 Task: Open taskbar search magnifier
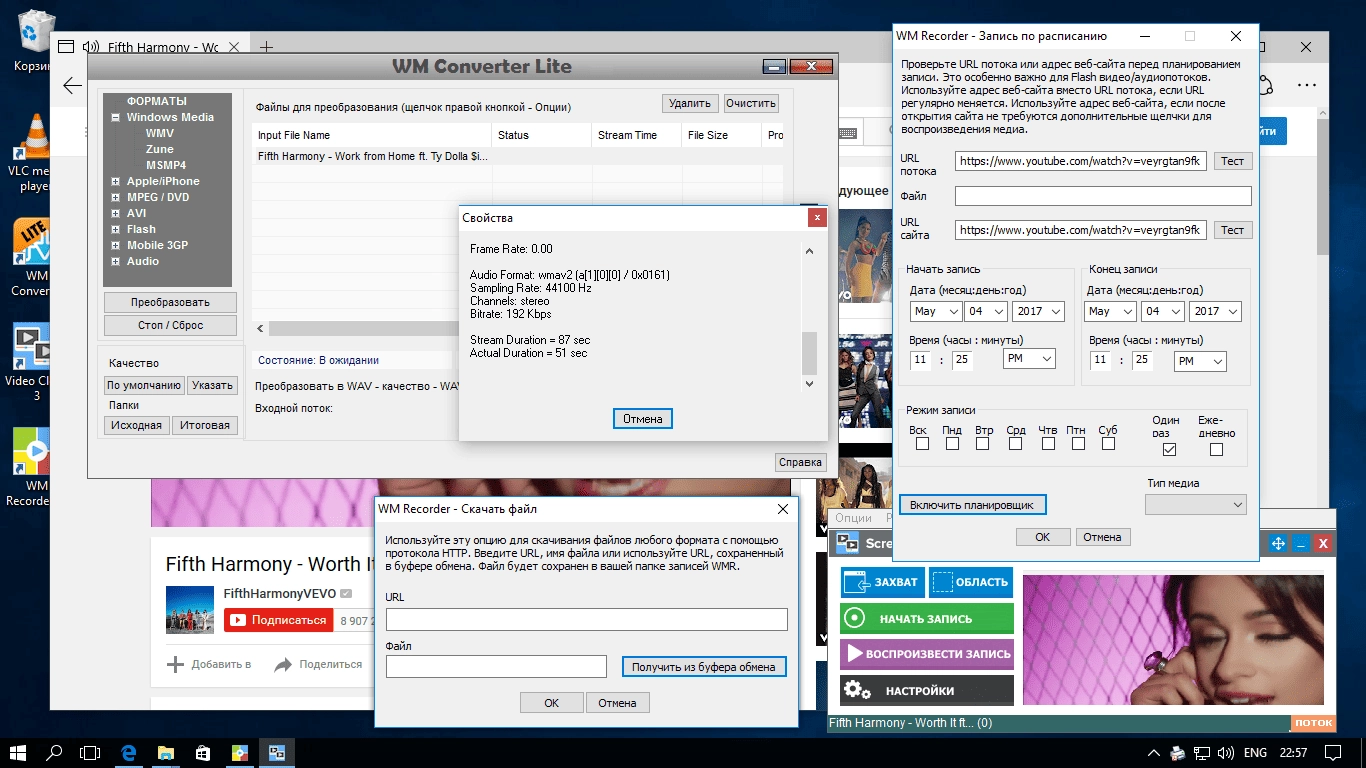pos(55,751)
